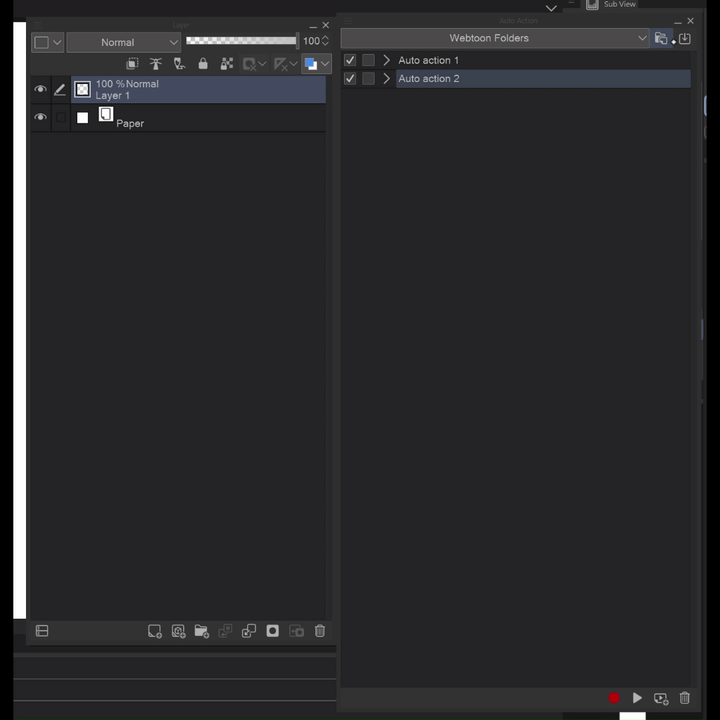The height and width of the screenshot is (720, 720).
Task: Open mask enable options dropdown arrow
Action: 262,64
